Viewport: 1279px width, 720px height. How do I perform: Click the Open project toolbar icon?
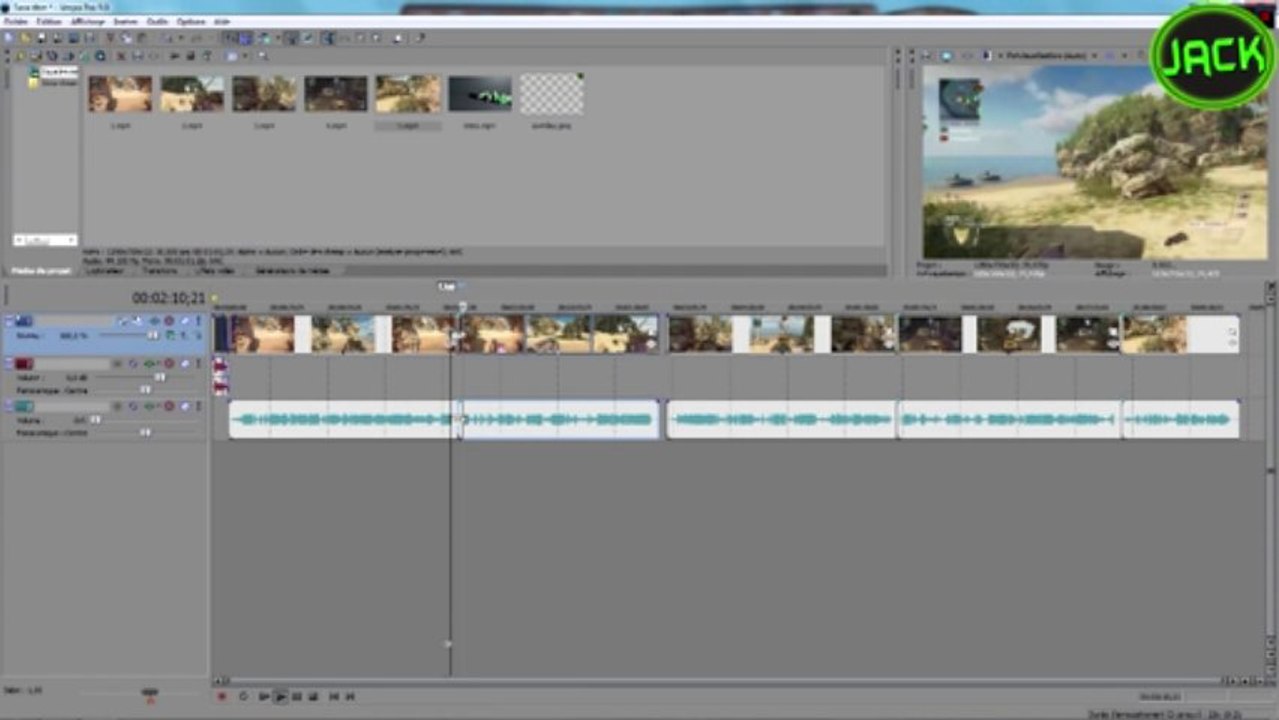tap(26, 37)
